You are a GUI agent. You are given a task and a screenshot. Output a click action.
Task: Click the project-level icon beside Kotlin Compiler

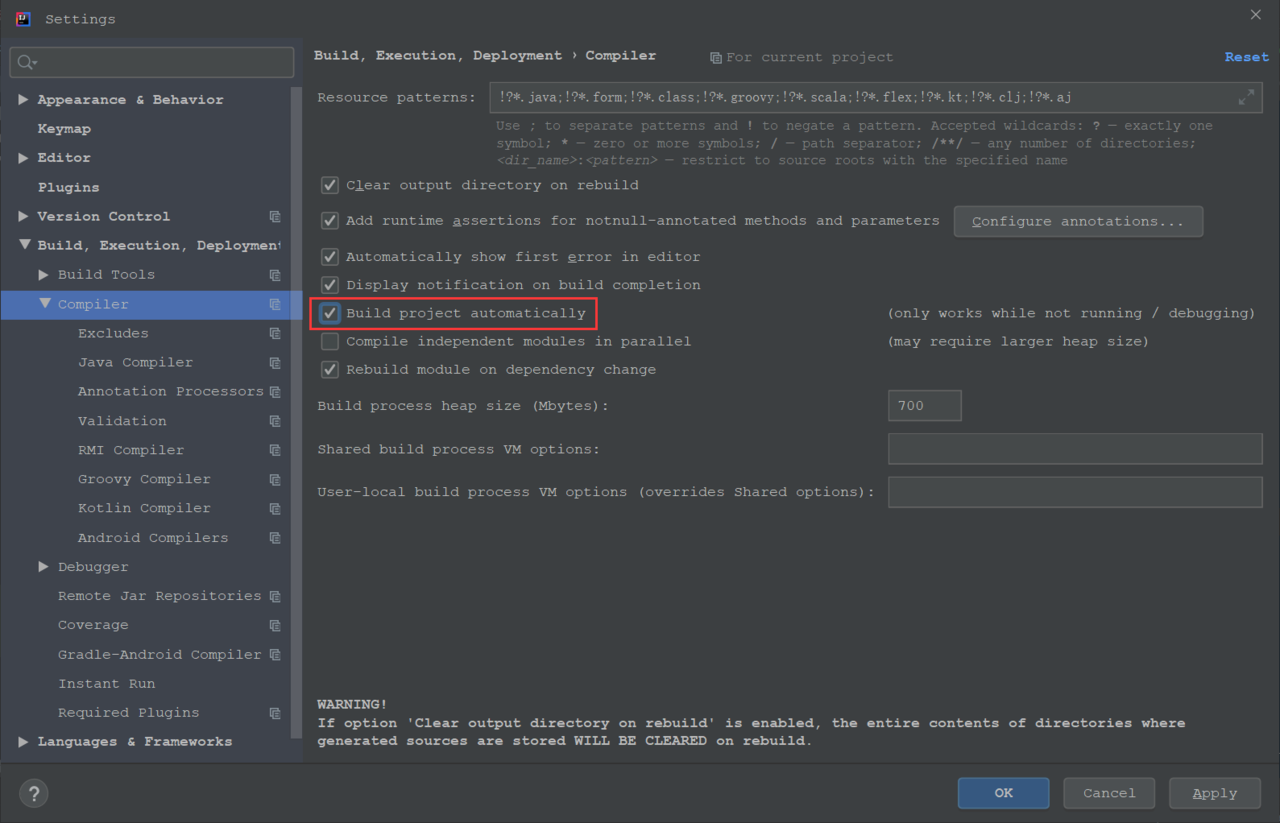pos(275,508)
